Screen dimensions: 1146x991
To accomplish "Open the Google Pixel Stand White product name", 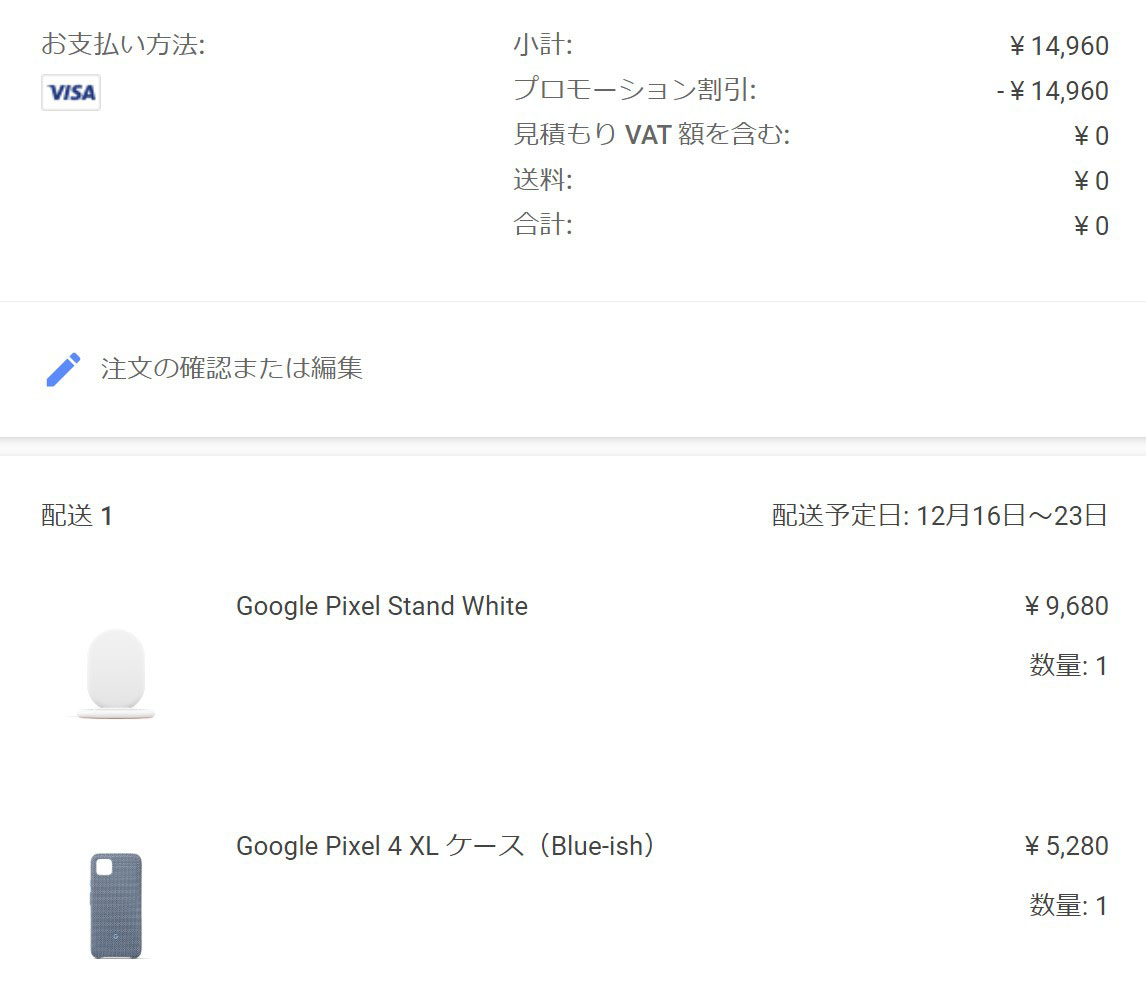I will [382, 606].
